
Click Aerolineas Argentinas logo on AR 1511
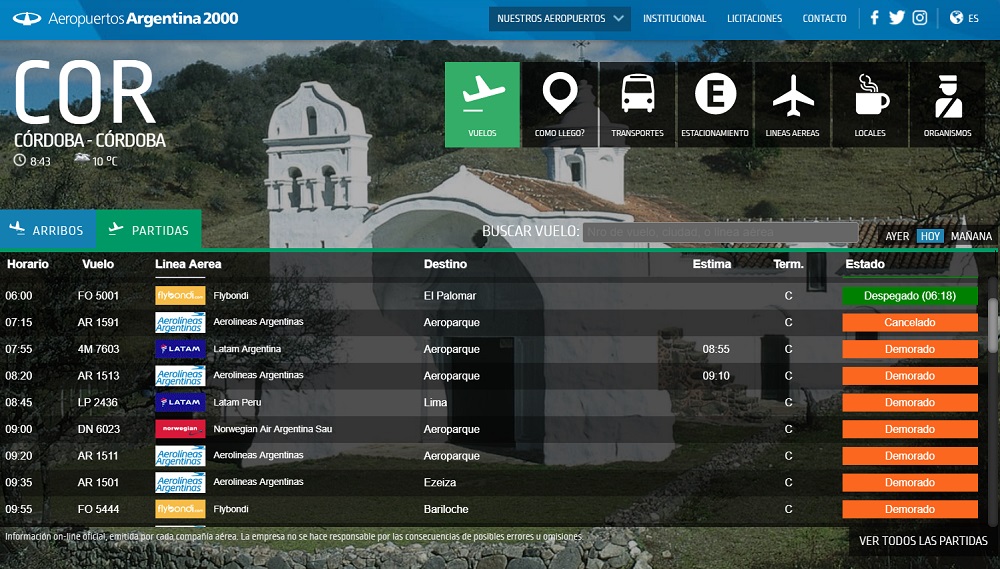point(180,455)
